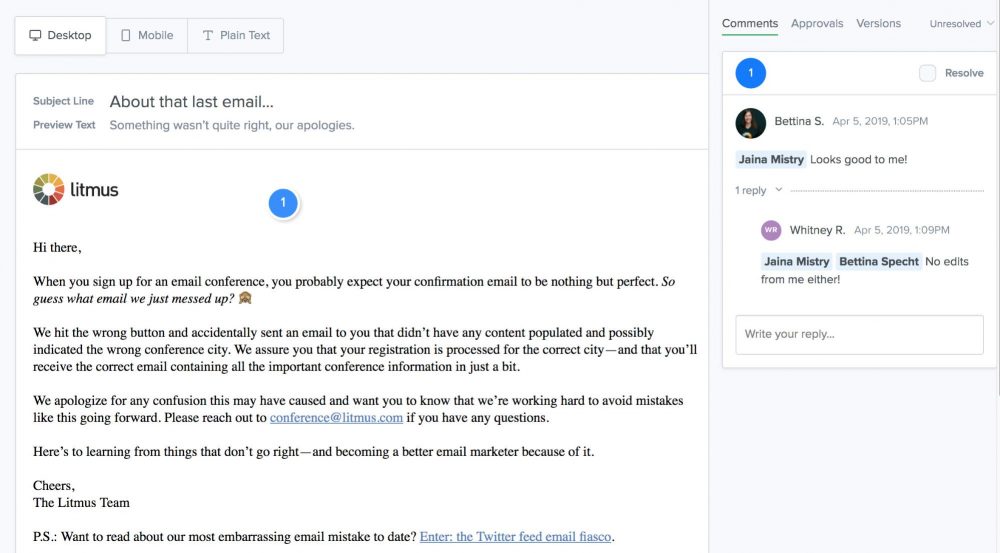Click the Bettina Specht mention tag
The width and height of the screenshot is (1000, 553).
[878, 262]
